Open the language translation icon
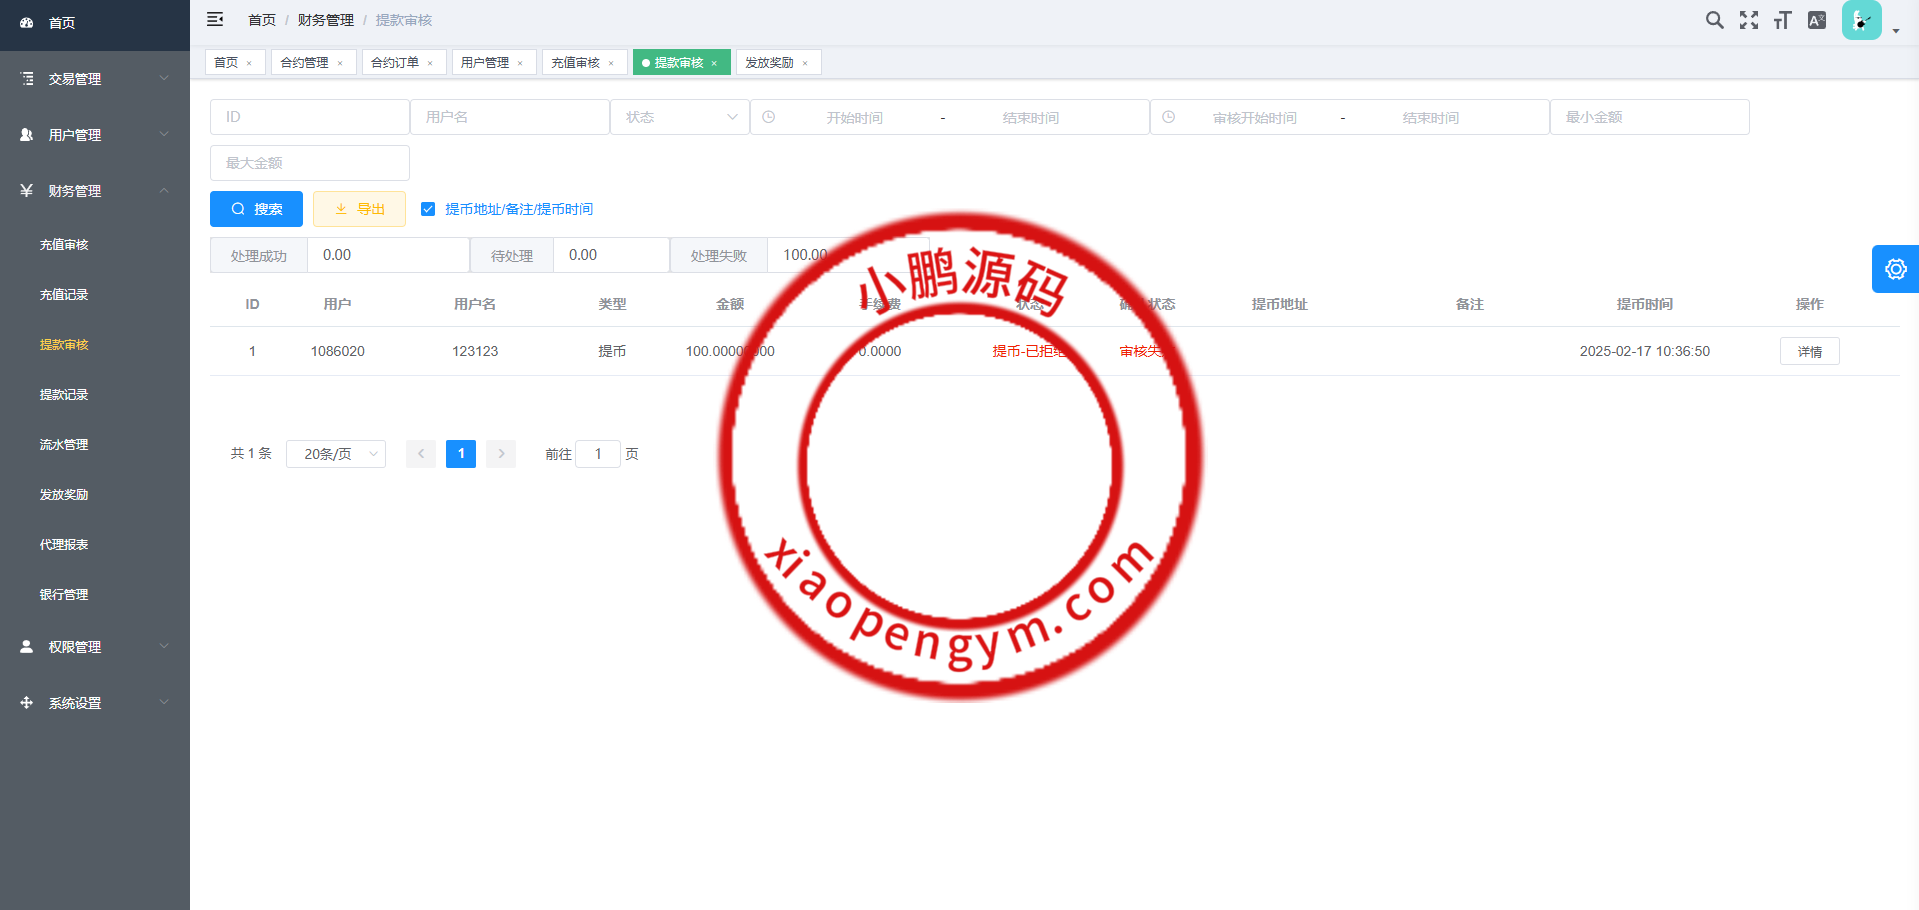This screenshot has height=910, width=1919. (x=1817, y=20)
